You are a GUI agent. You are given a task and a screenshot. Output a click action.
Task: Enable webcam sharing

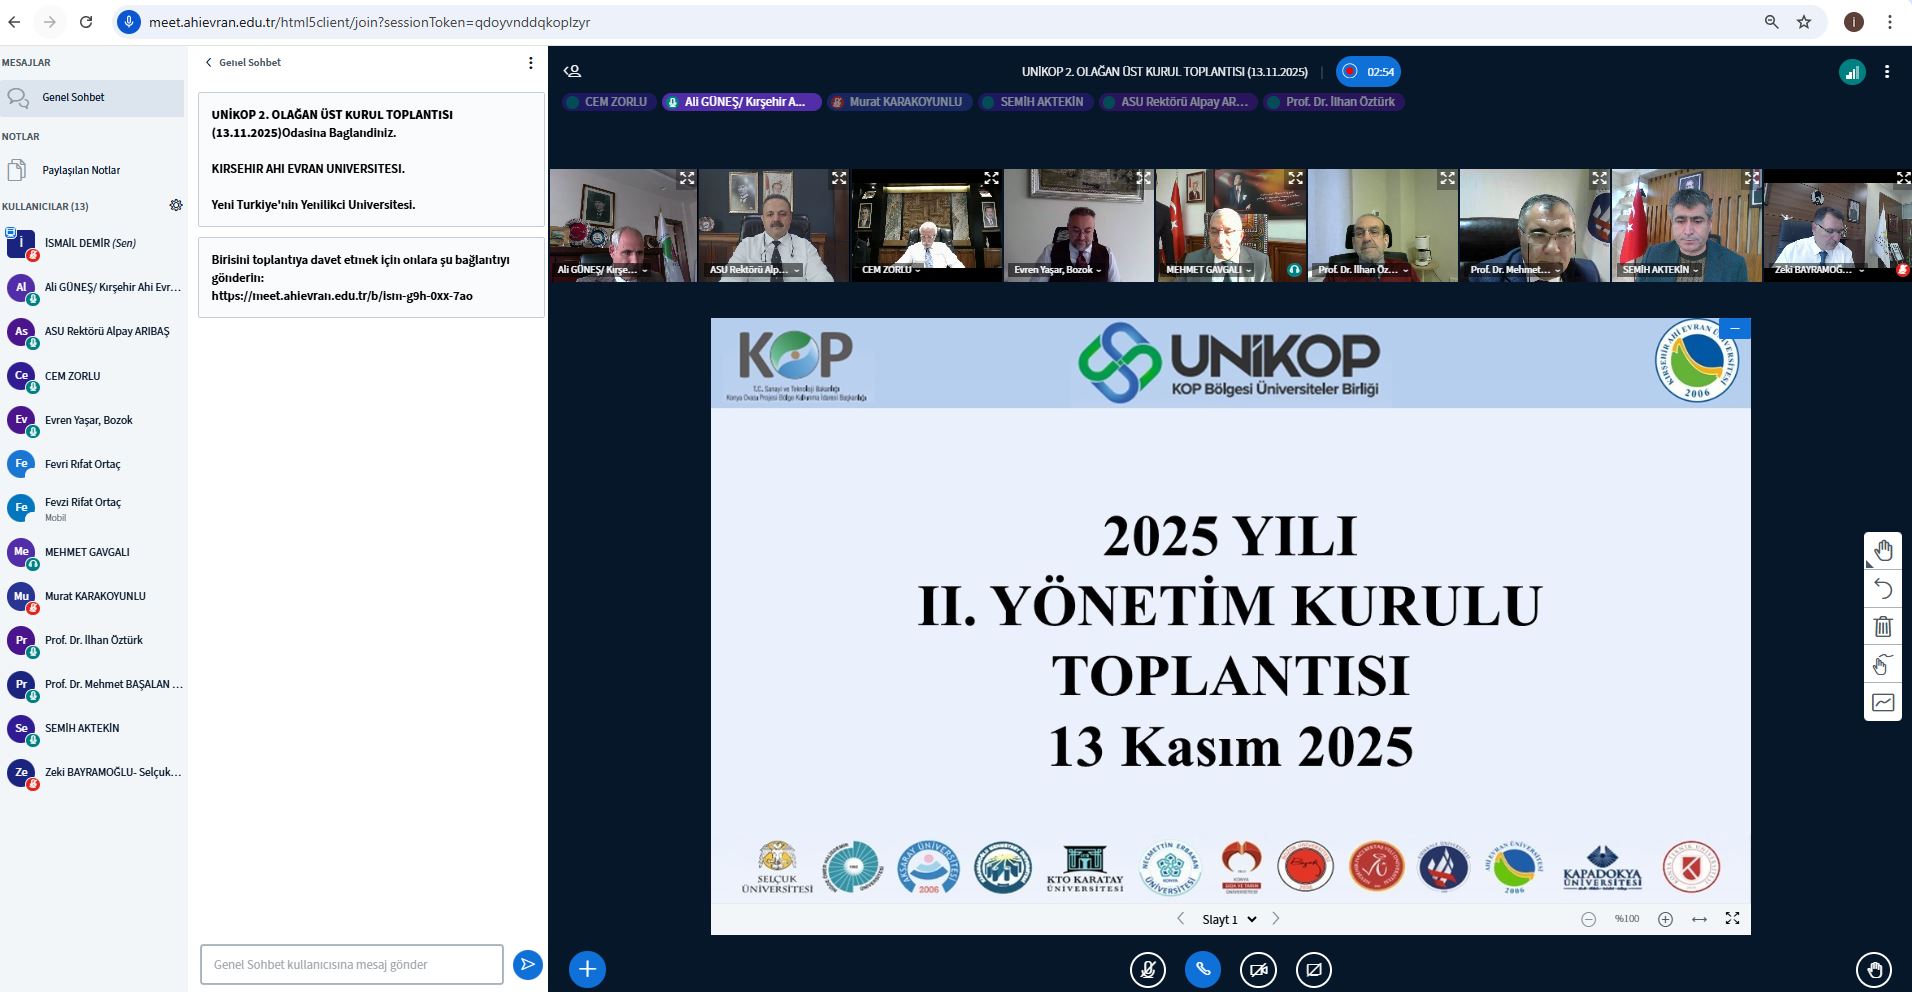(1259, 969)
